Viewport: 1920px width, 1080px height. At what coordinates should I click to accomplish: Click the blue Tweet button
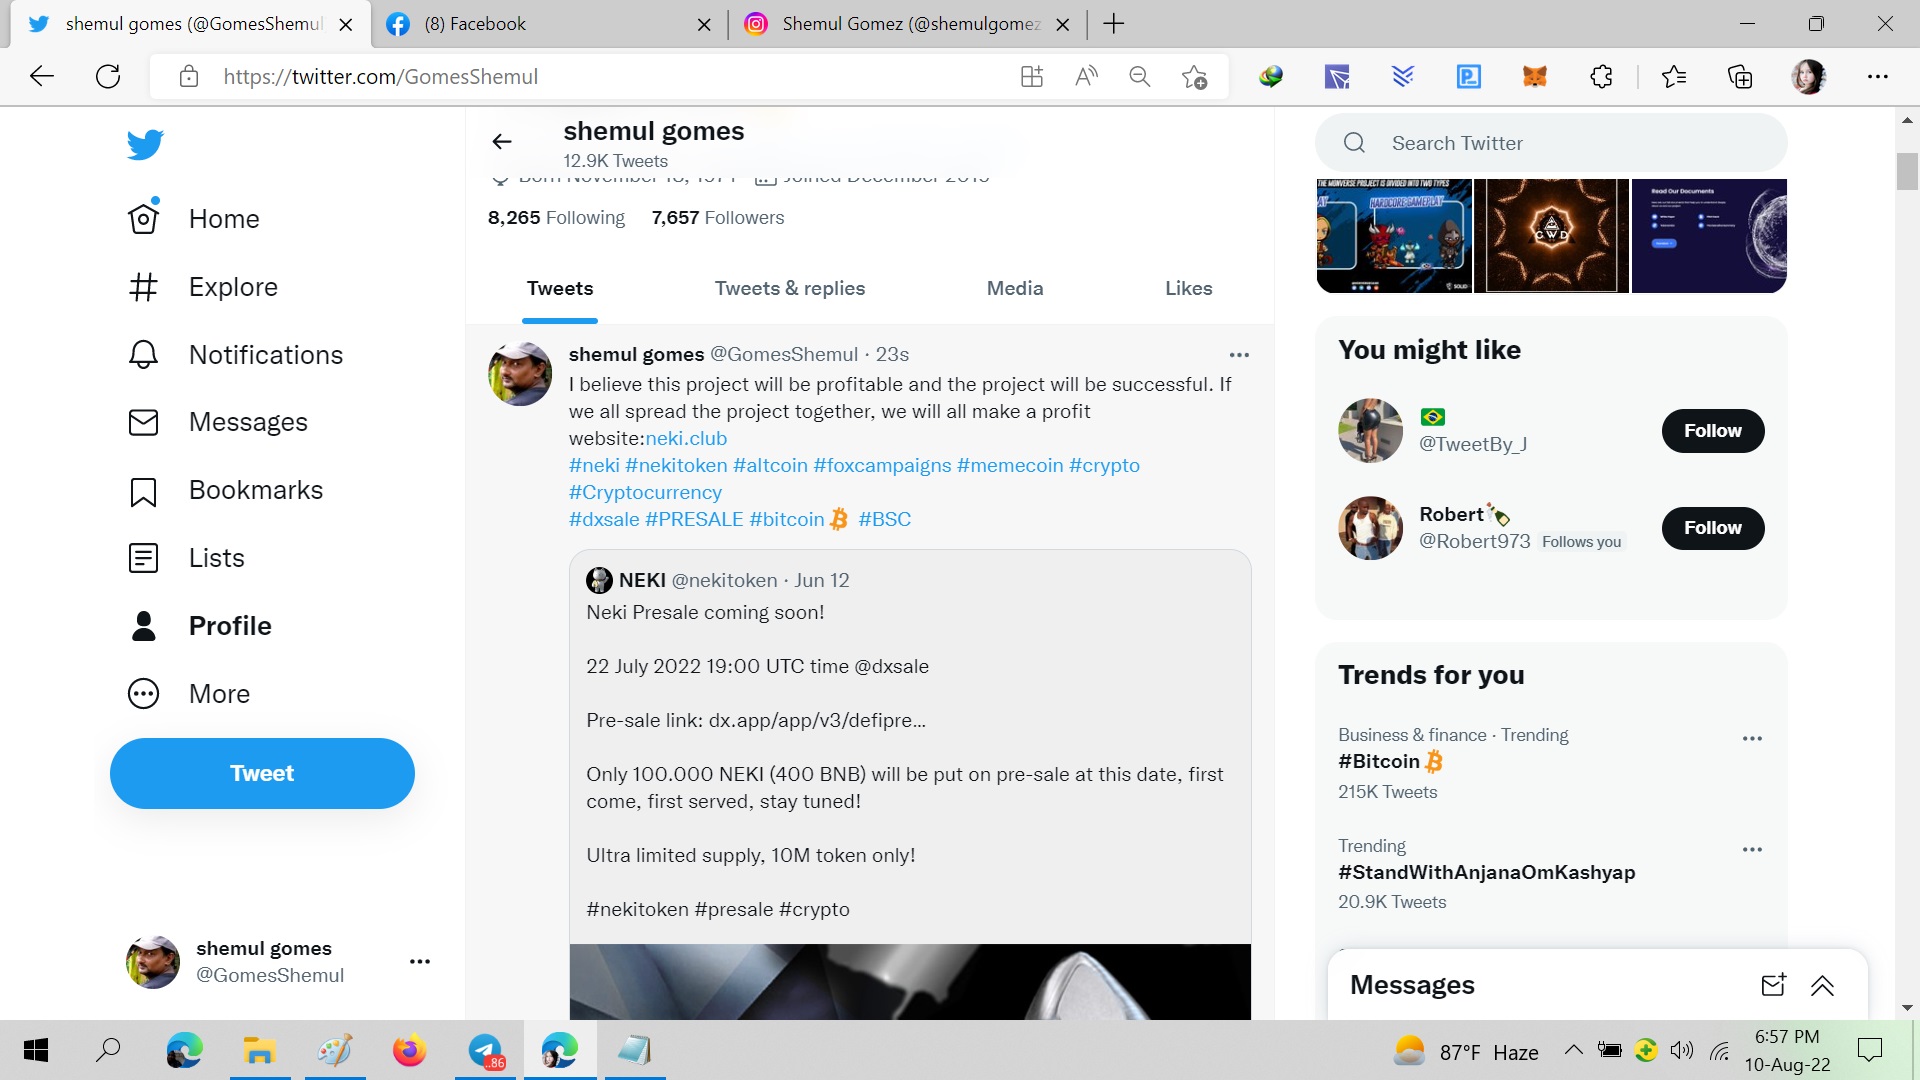(x=262, y=774)
